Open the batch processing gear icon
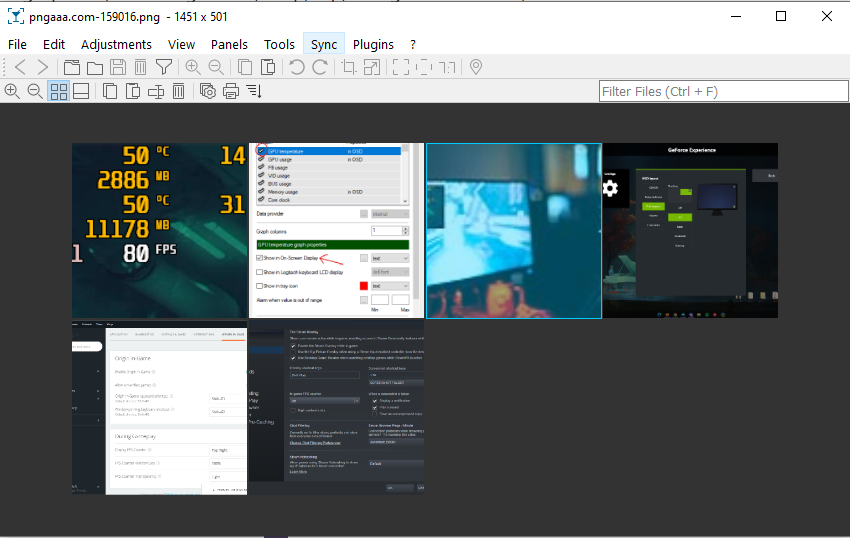Screen dimensions: 850x538 click(208, 91)
